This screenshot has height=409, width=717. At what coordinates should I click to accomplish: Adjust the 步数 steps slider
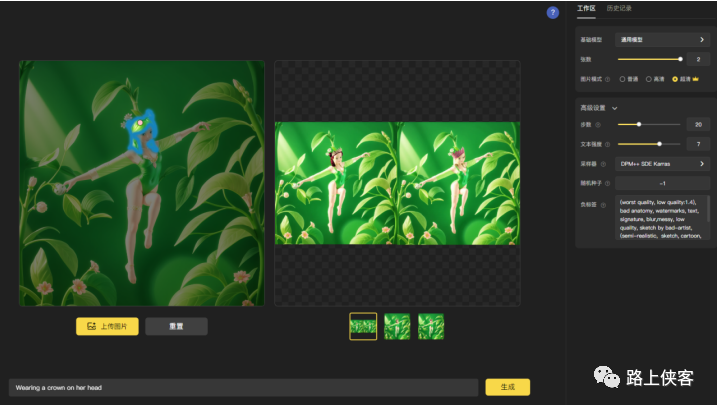coord(649,124)
